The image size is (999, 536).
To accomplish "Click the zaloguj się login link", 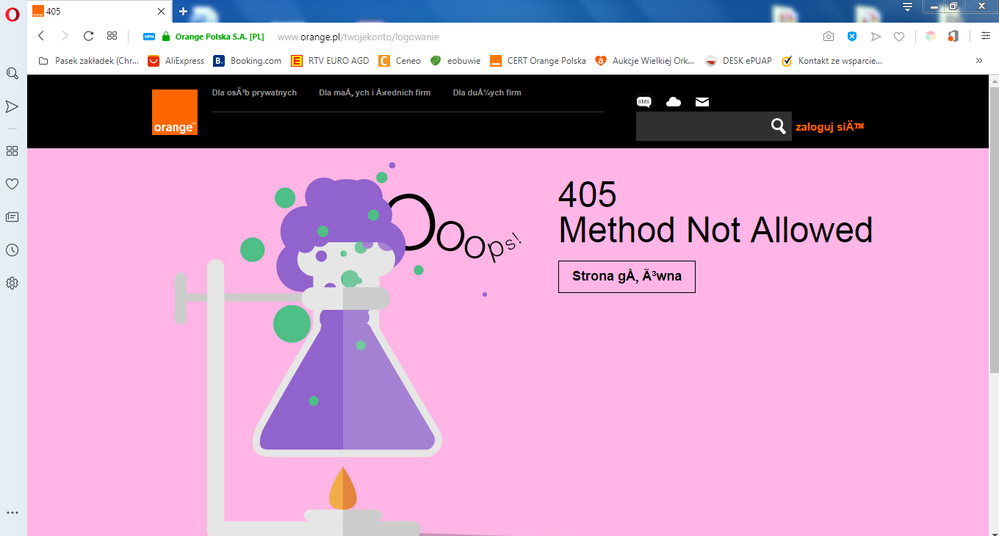I will [x=830, y=127].
